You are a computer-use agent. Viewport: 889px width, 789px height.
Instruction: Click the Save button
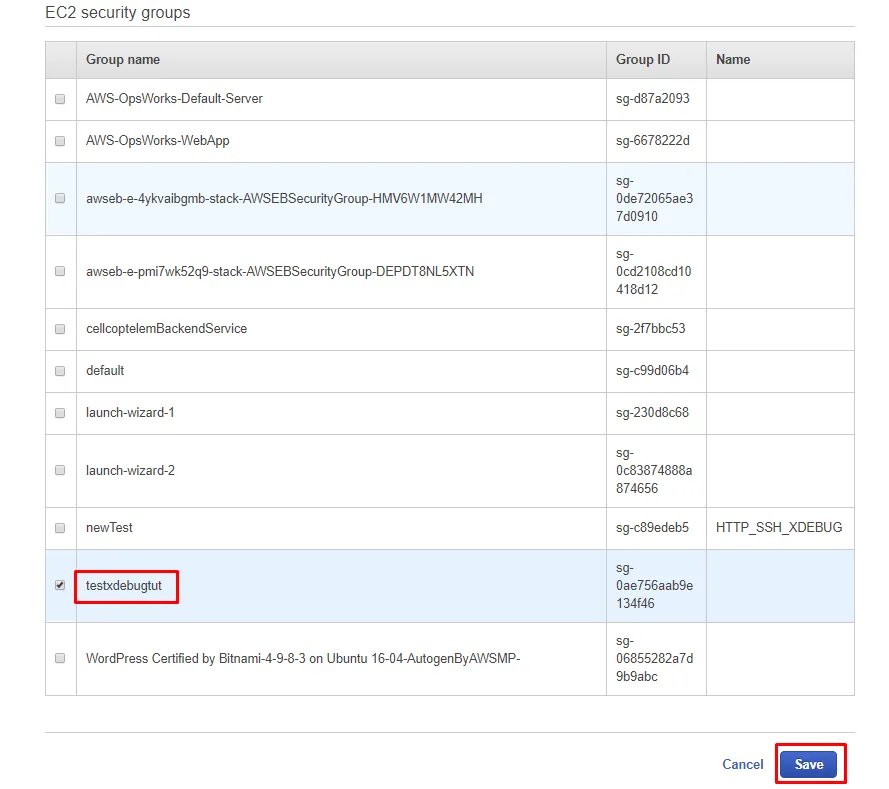(x=809, y=764)
